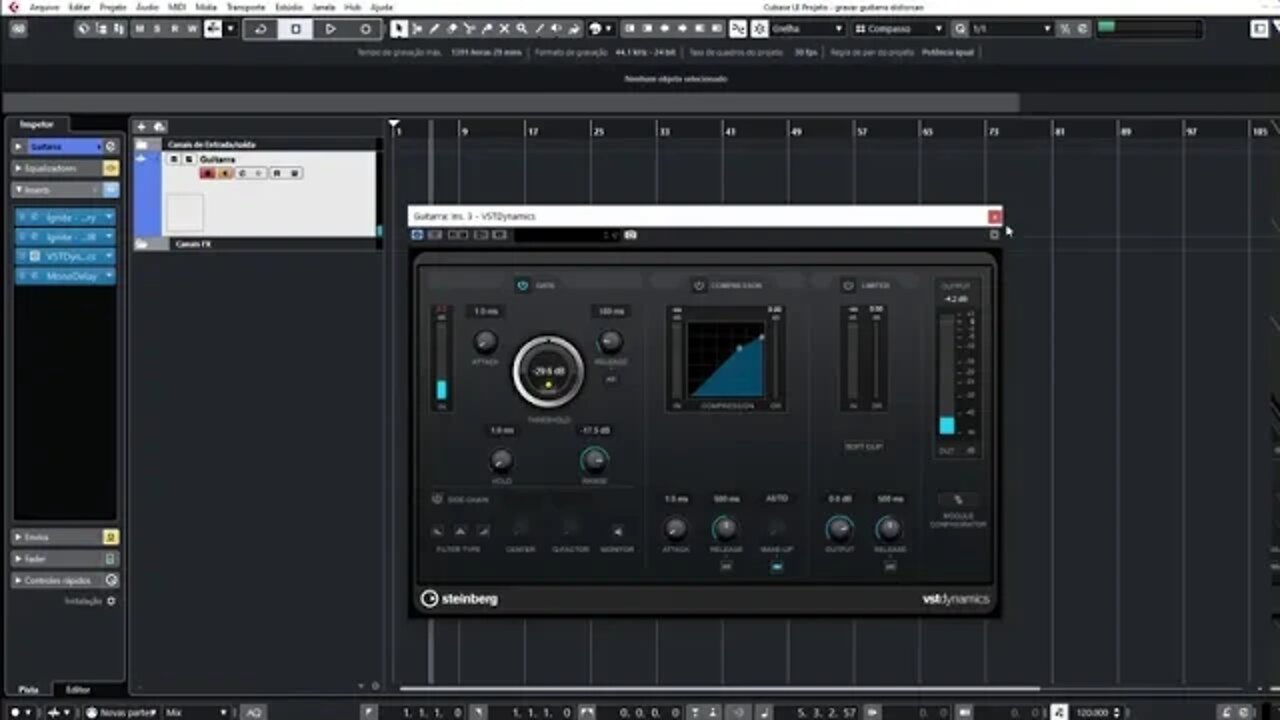Toggle record enable on Guitarra track
Viewport: 1280px width, 720px height.
208,173
